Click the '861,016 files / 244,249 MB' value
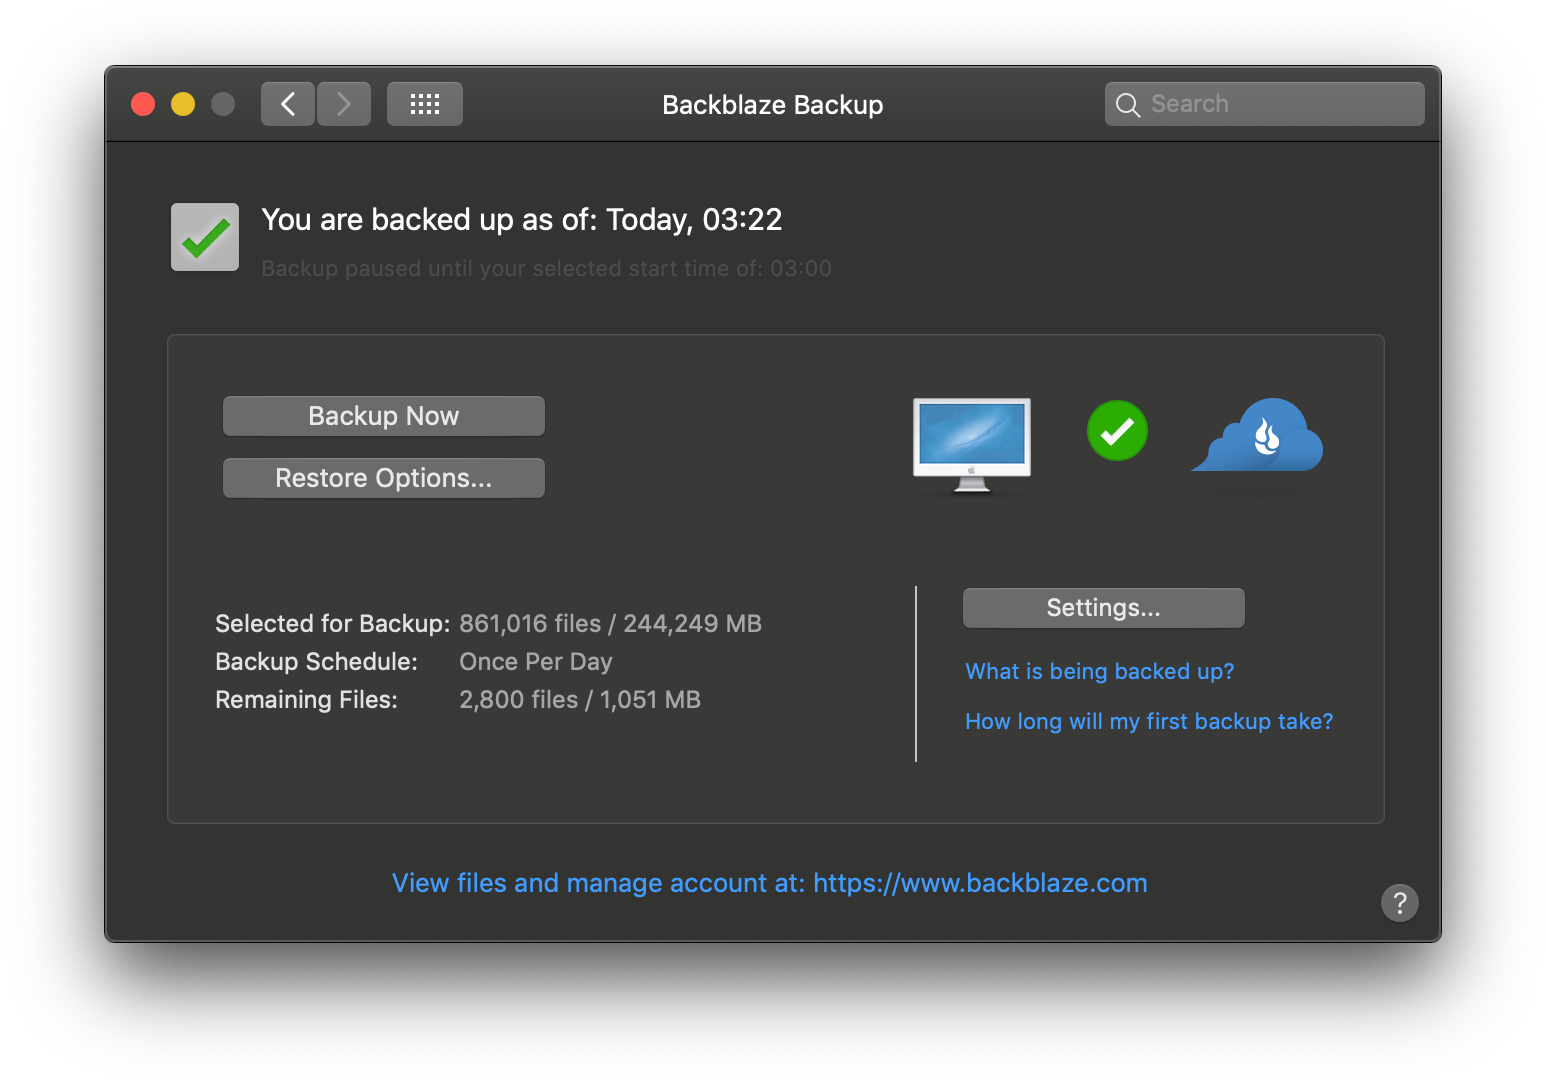This screenshot has width=1546, height=1080. tap(611, 624)
